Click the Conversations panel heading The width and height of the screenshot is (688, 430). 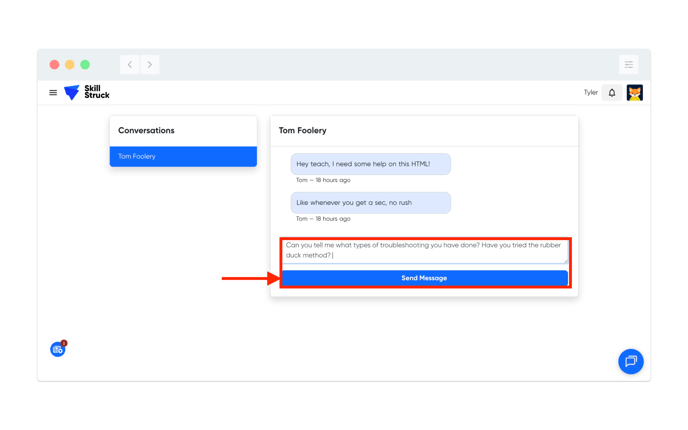[x=146, y=131]
